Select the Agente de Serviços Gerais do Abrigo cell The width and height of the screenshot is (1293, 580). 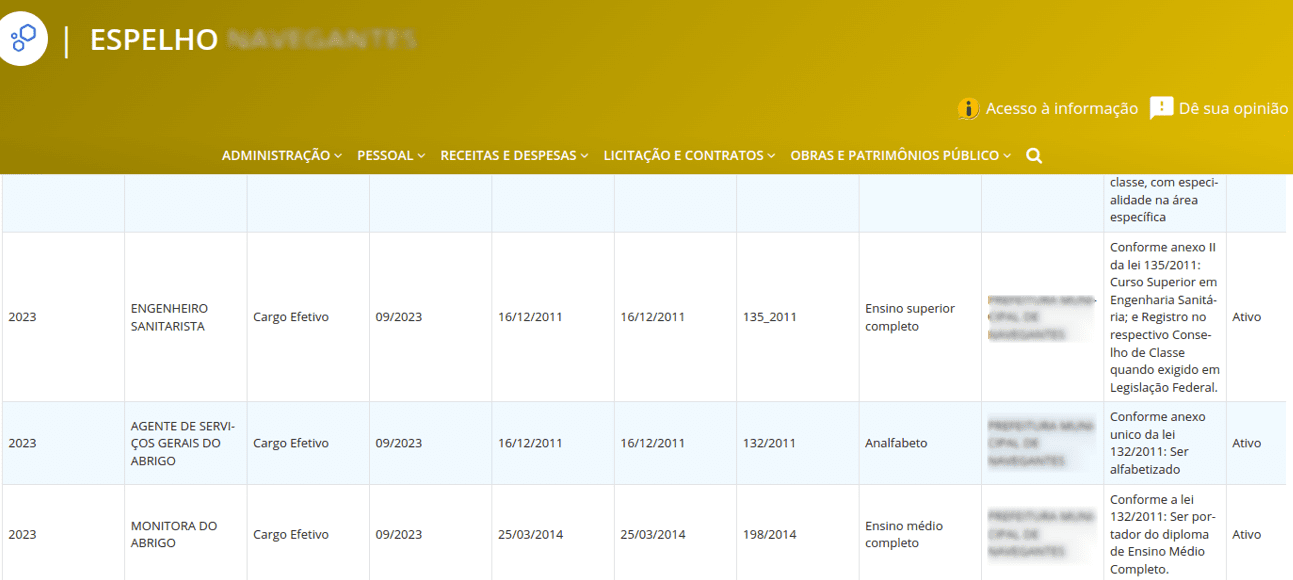[181, 443]
